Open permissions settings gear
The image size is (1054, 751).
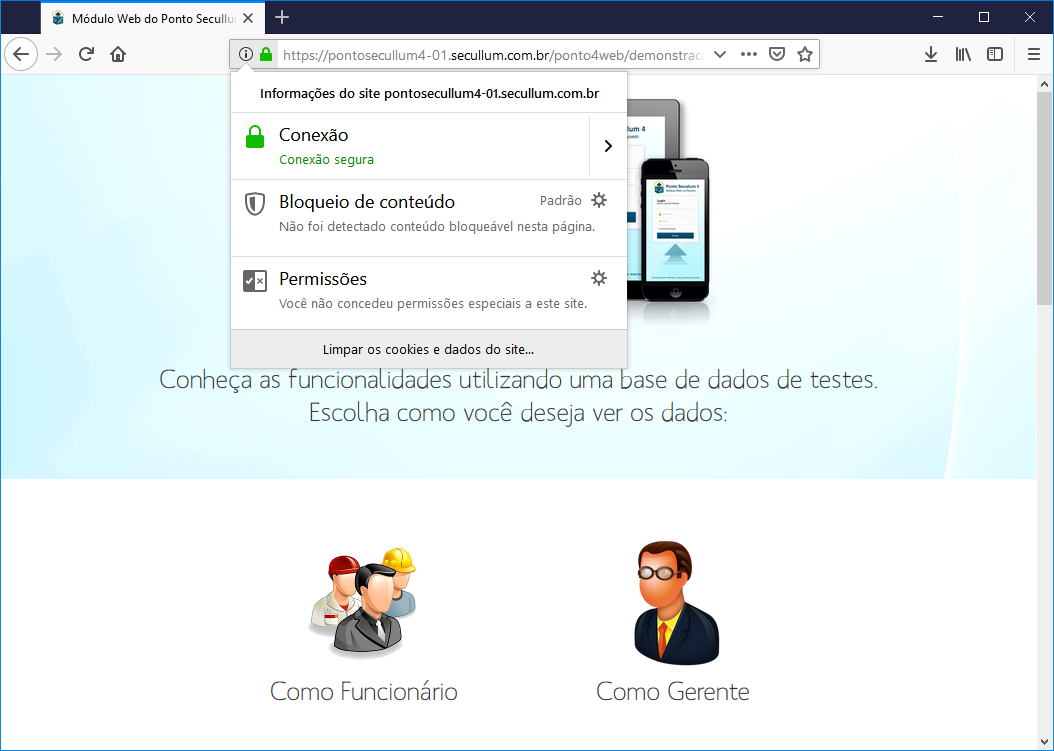click(x=599, y=278)
